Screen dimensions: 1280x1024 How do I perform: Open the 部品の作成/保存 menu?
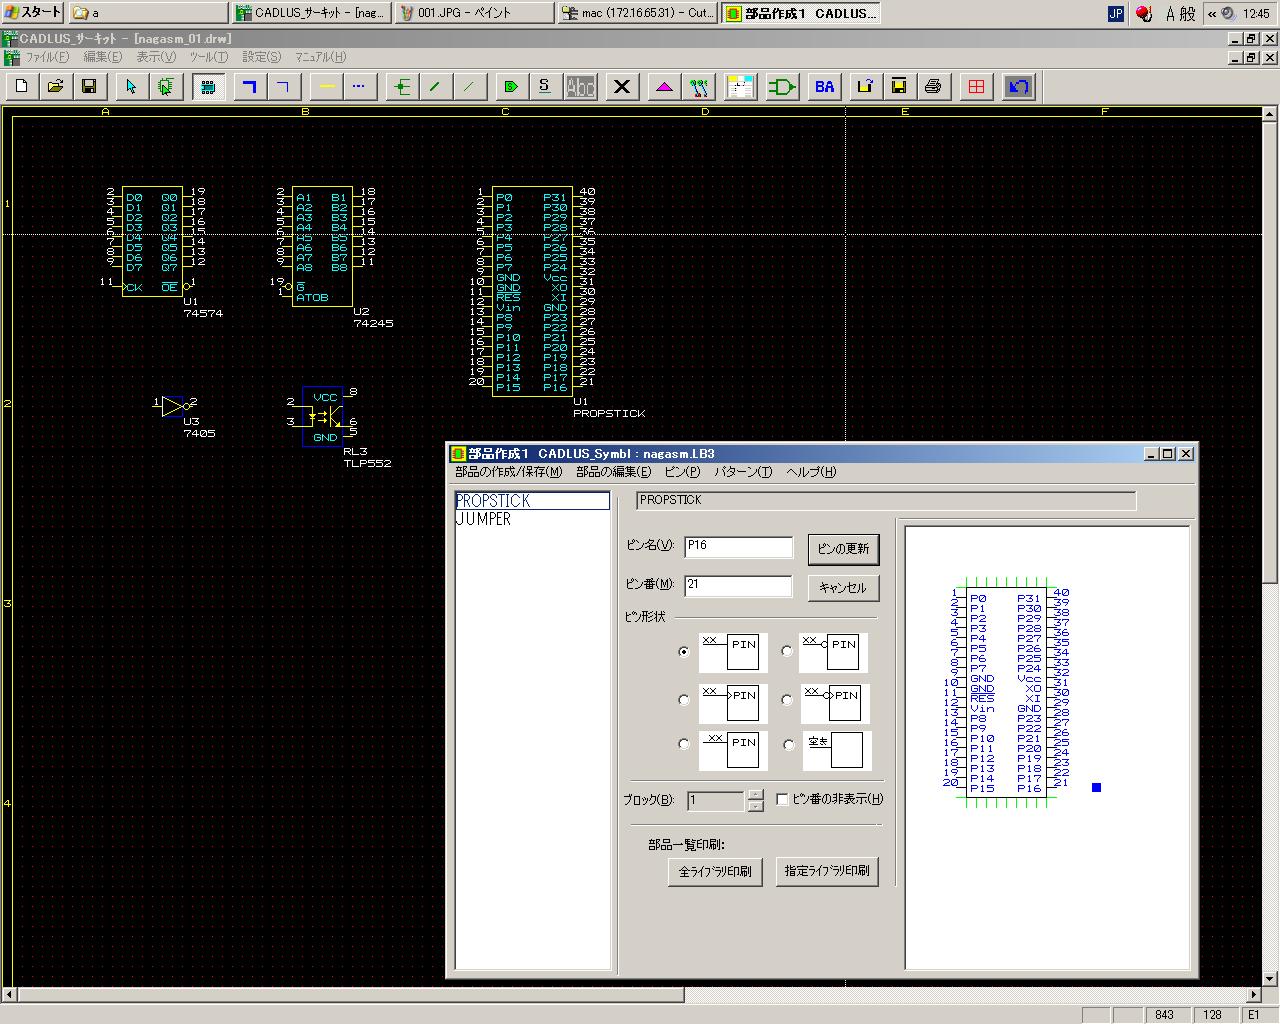pyautogui.click(x=508, y=472)
